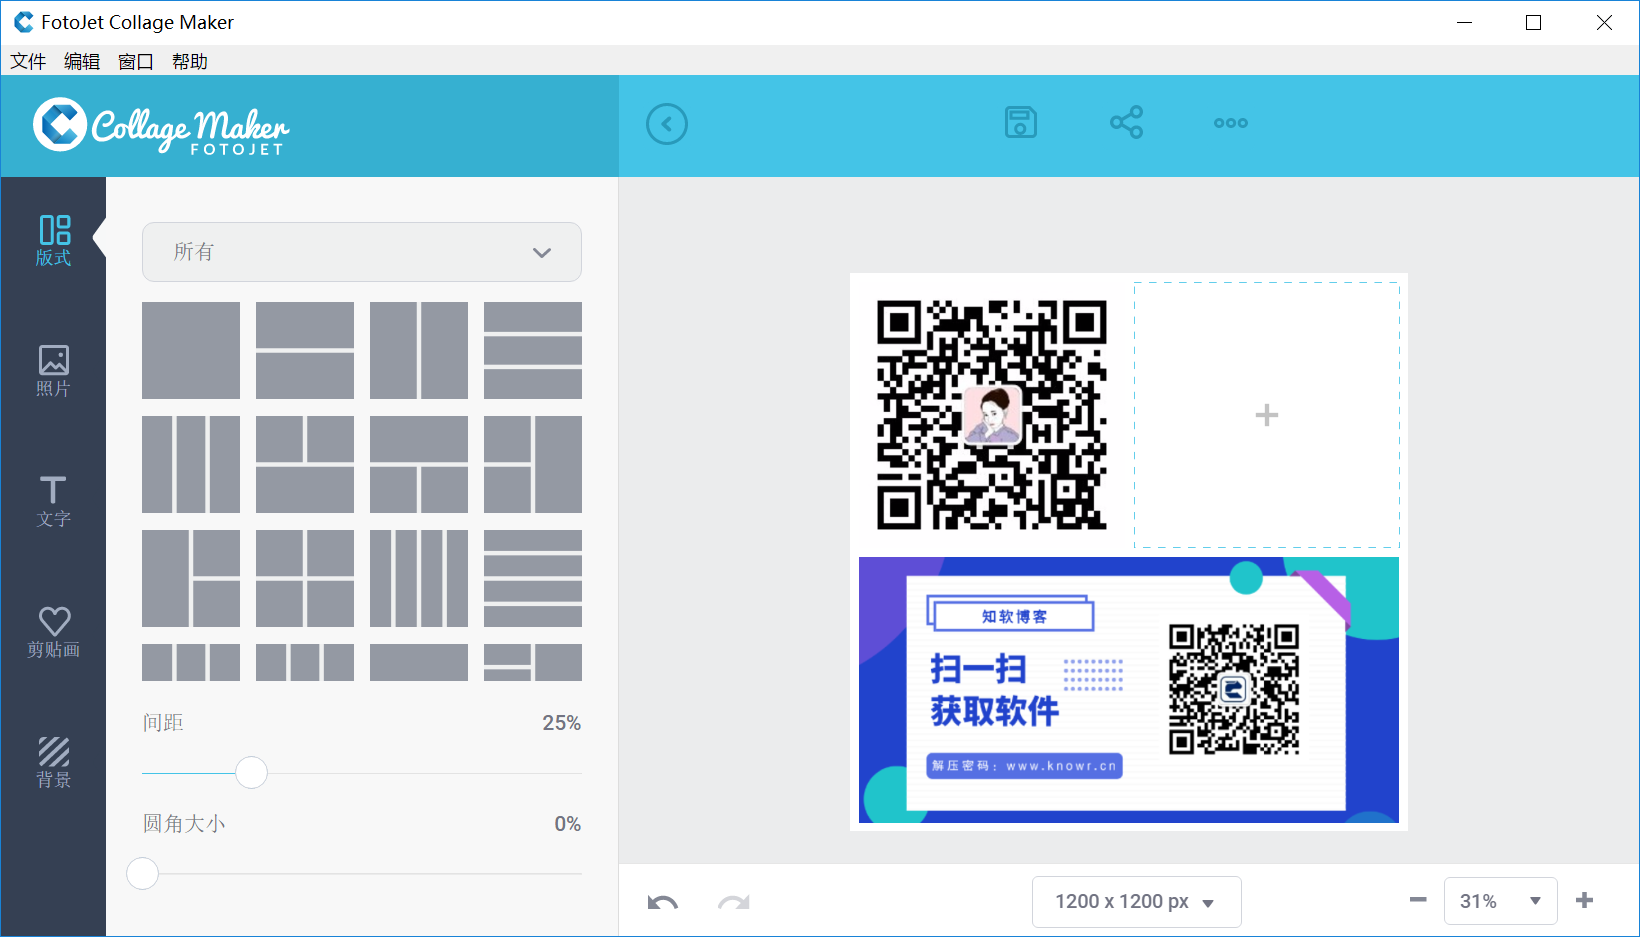Screen dimensions: 1640x937
Task: Open the 31% zoom level dropdown
Action: [x=1500, y=901]
